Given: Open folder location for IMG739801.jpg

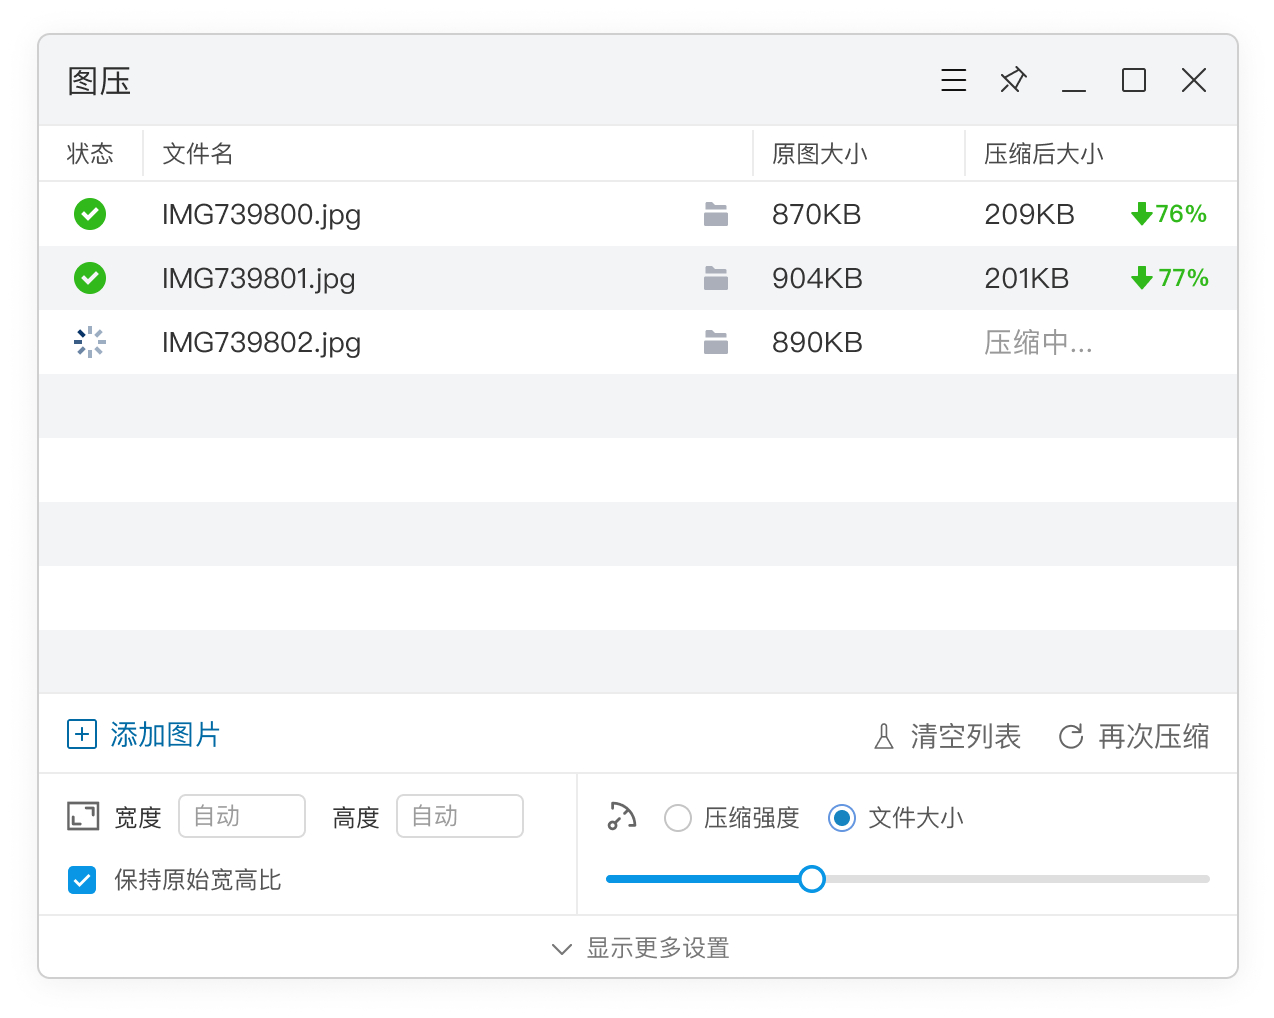Looking at the screenshot, I should (x=715, y=278).
